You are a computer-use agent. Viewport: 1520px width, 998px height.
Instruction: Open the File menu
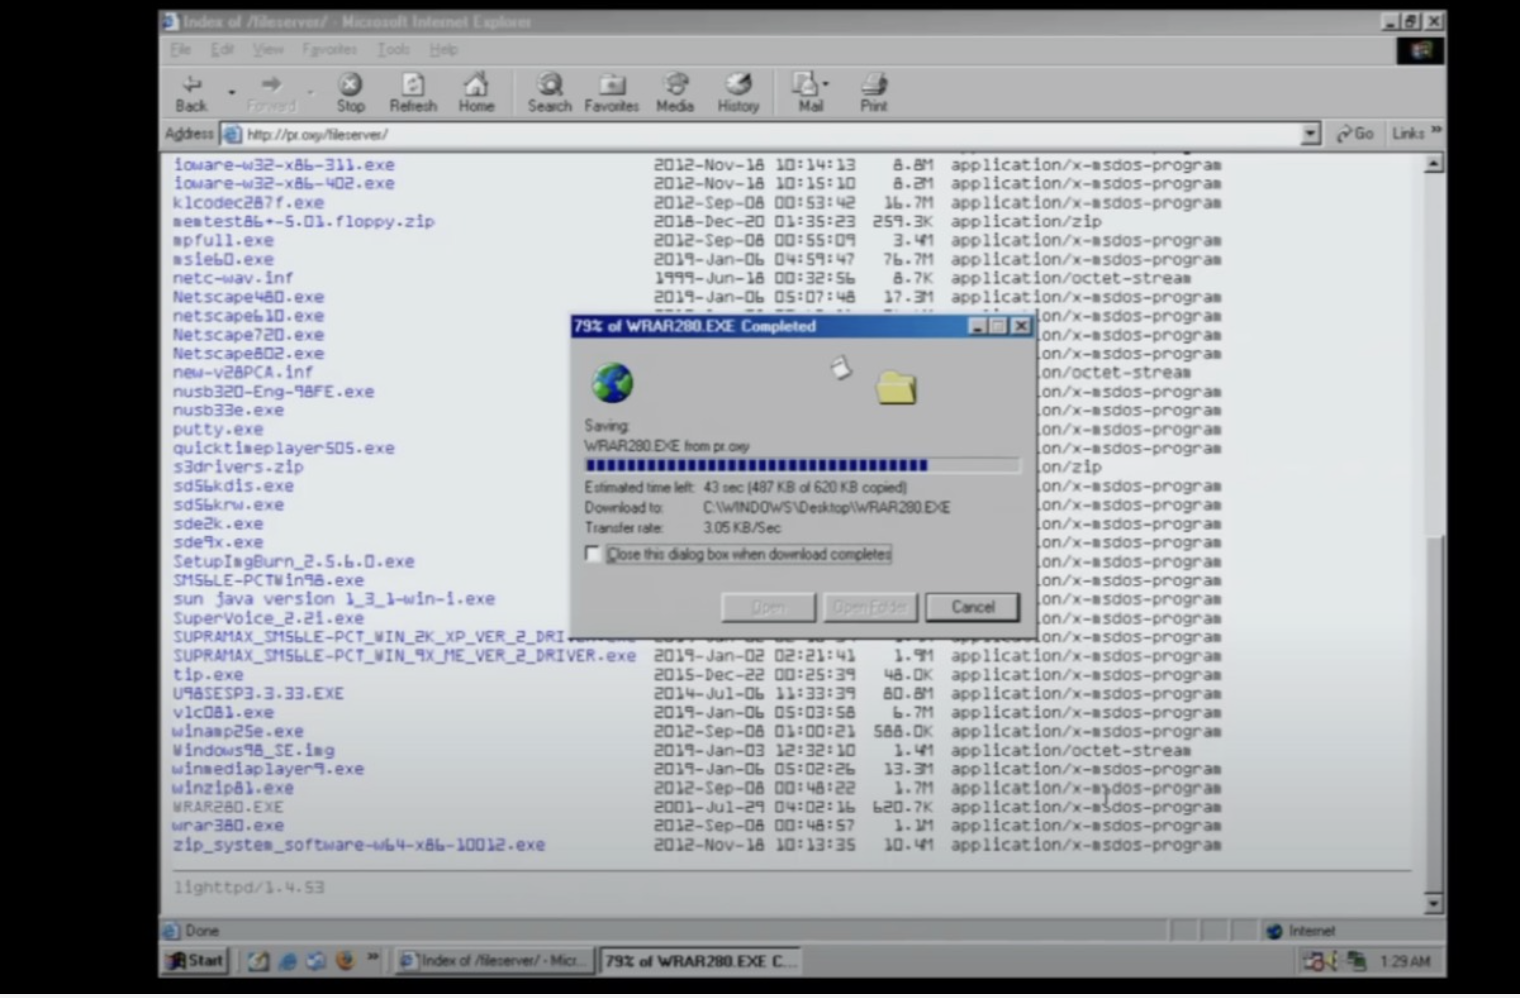(181, 49)
